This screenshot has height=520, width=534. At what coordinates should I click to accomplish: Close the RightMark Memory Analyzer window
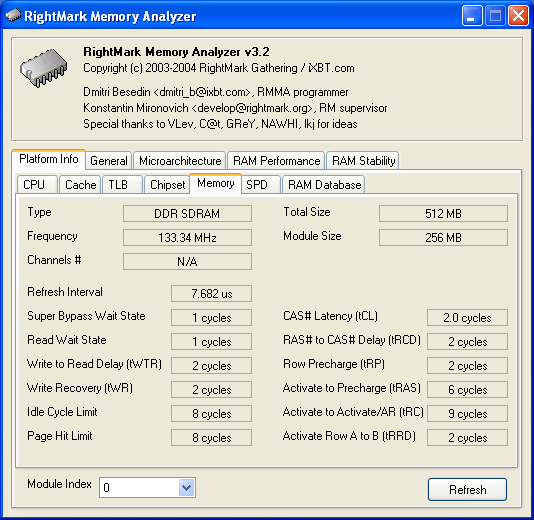pos(518,16)
